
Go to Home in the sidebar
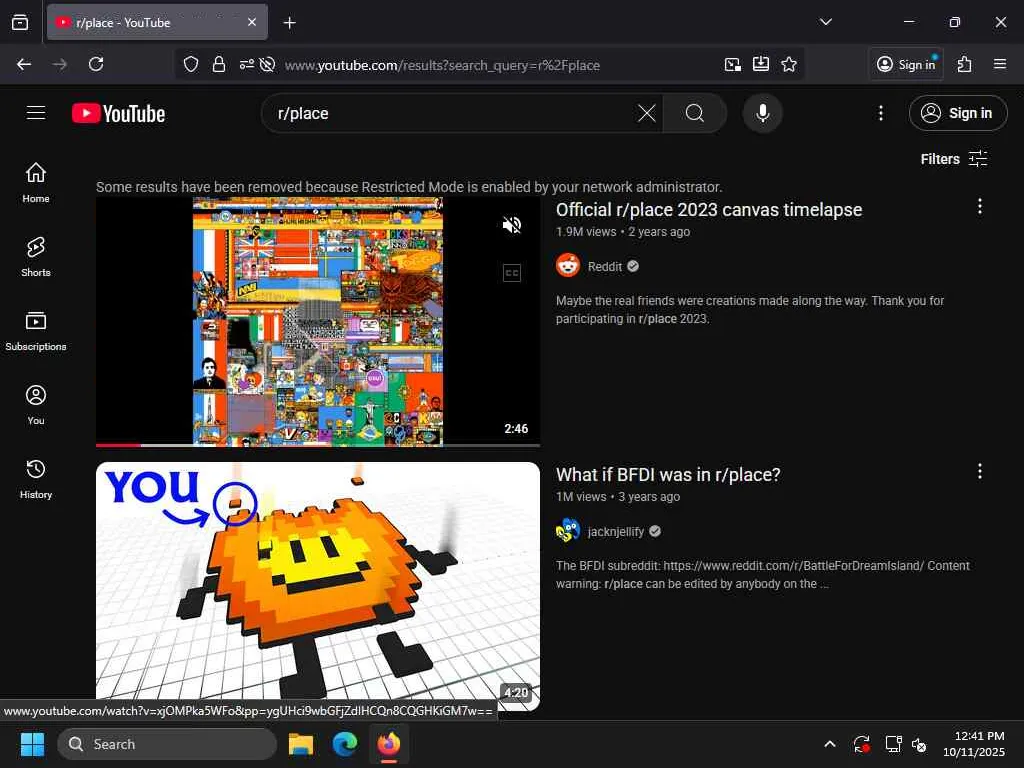point(36,183)
